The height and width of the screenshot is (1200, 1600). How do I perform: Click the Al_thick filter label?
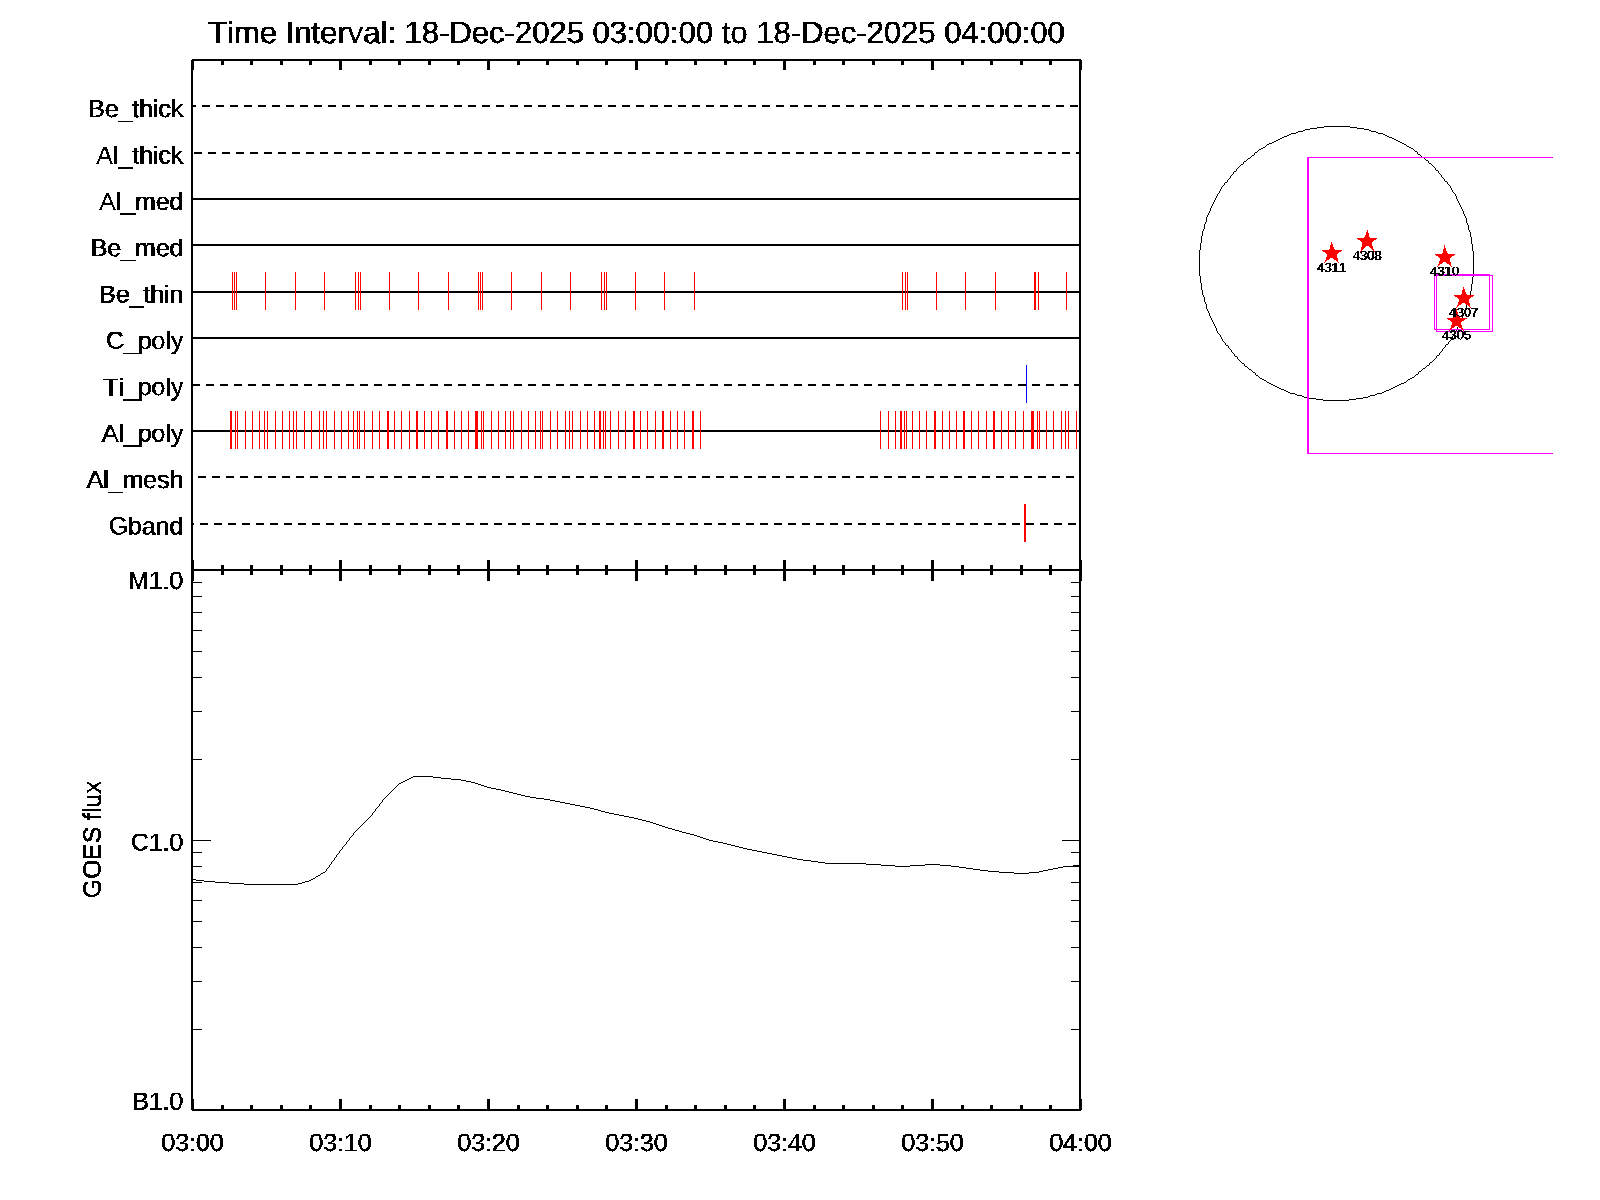pyautogui.click(x=140, y=156)
